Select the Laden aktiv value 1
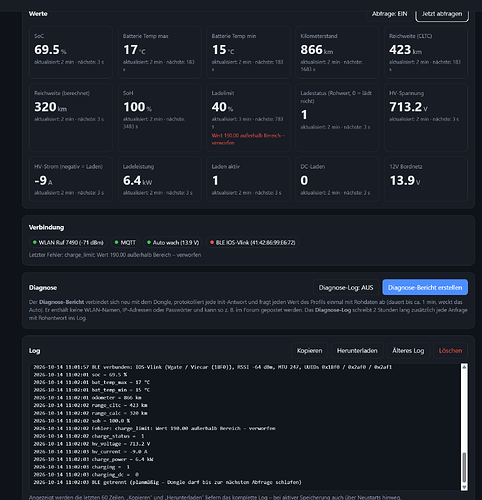482x500 pixels. click(215, 181)
